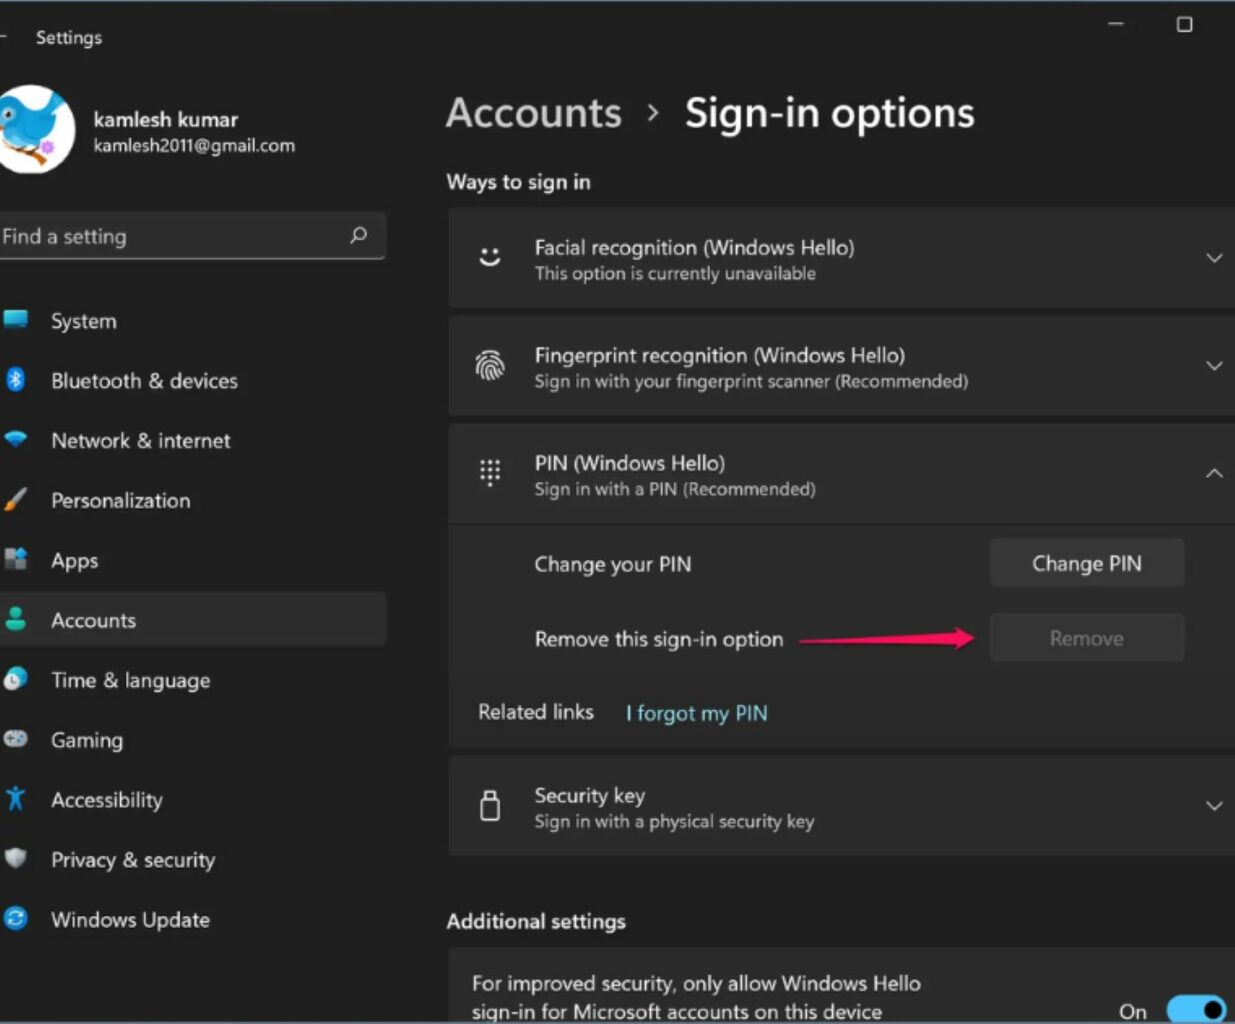Select the Bluetooth & devices icon
The width and height of the screenshot is (1235, 1024).
pyautogui.click(x=17, y=380)
